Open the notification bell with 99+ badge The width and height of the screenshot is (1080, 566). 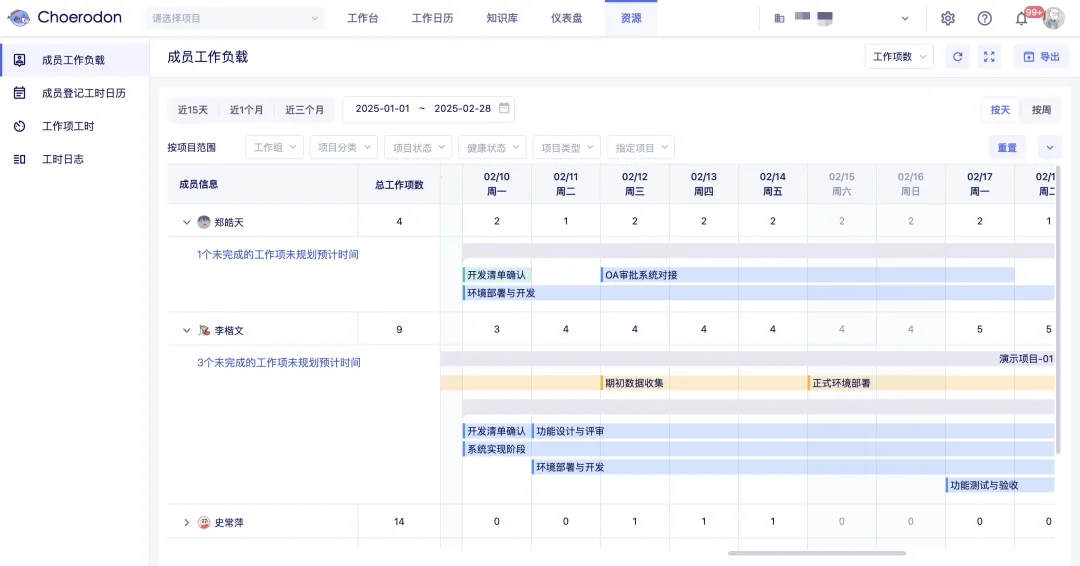tap(1021, 19)
